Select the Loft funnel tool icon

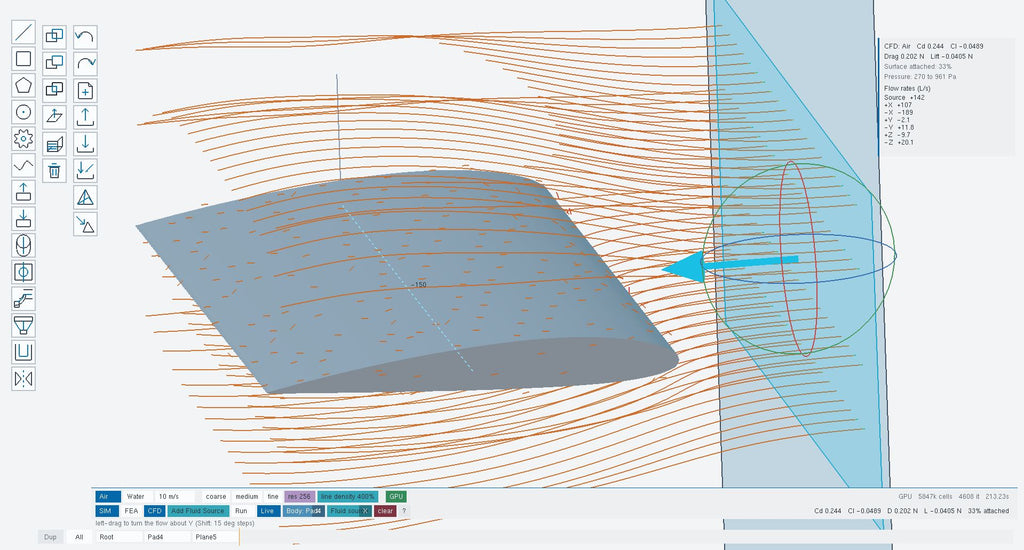(24, 325)
